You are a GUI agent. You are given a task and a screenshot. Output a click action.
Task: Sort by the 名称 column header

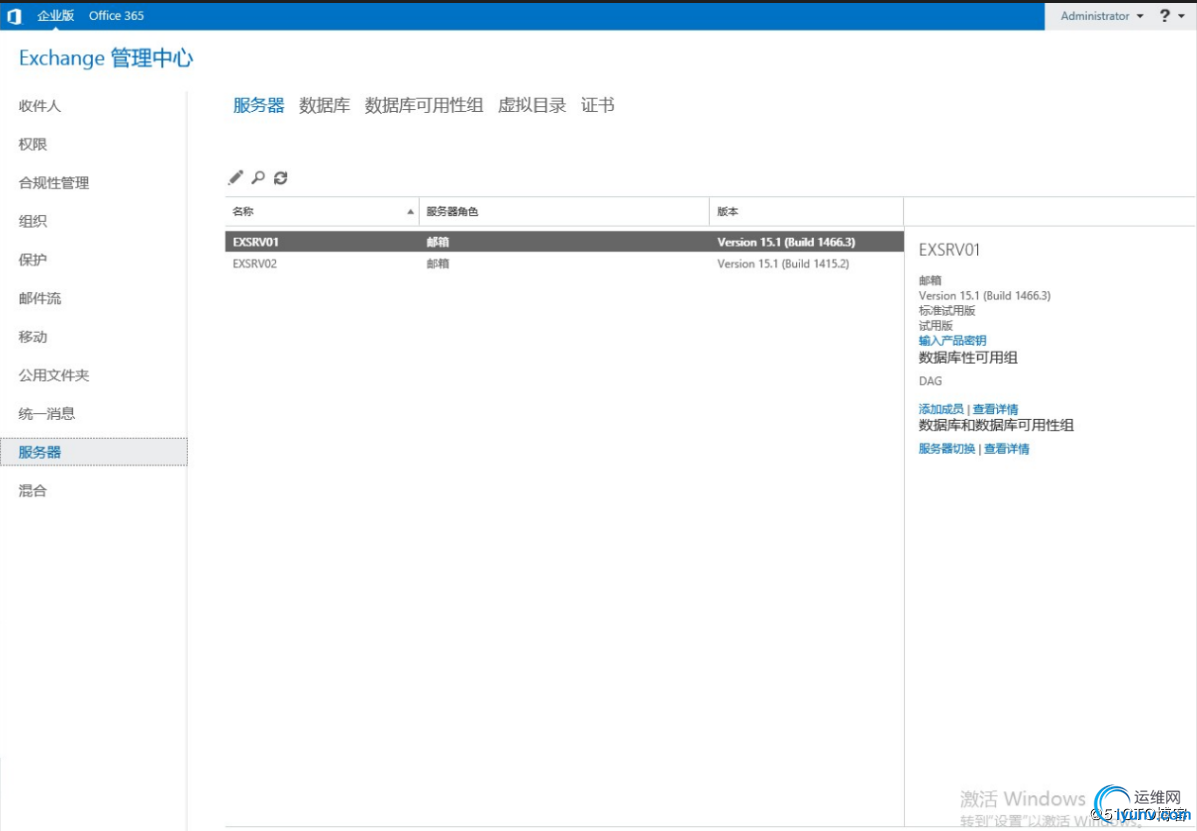coord(322,211)
